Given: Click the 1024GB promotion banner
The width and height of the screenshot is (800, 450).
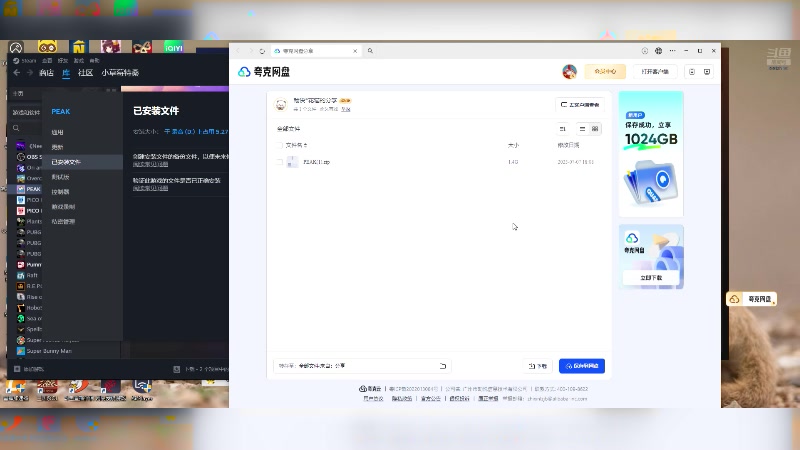Looking at the screenshot, I should point(651,154).
